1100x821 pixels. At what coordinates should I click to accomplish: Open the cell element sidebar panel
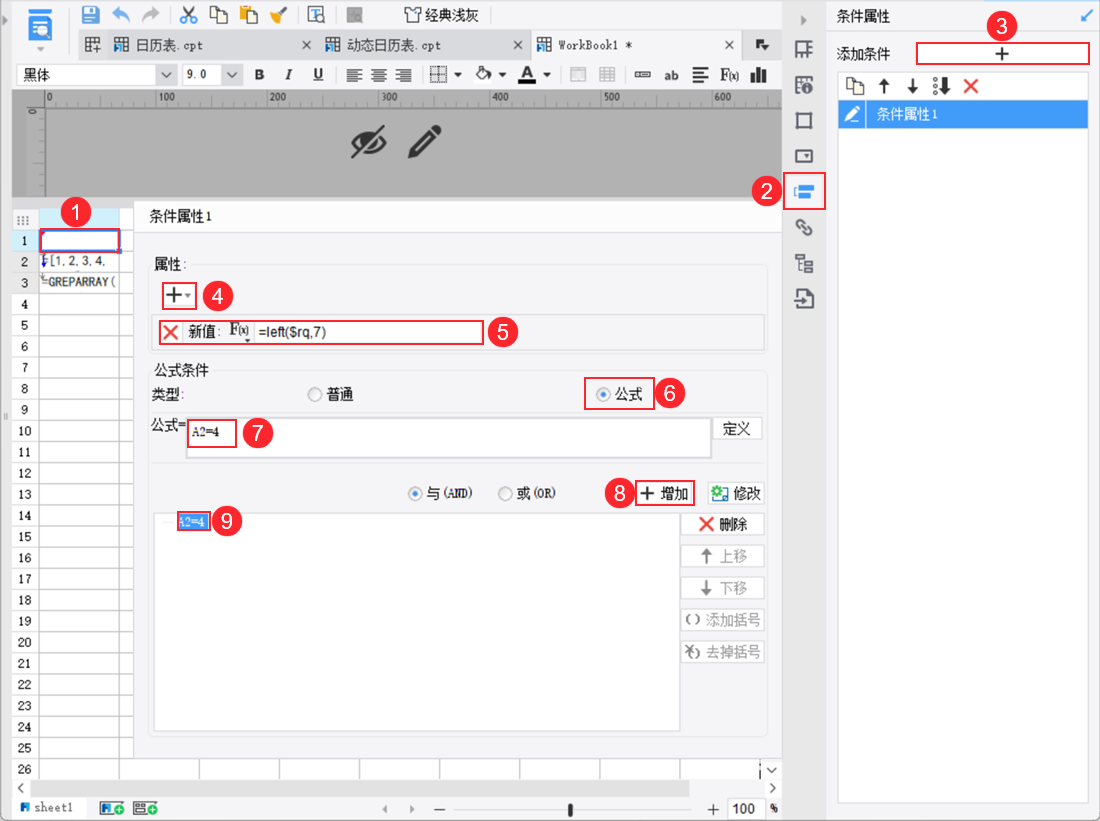tap(804, 49)
